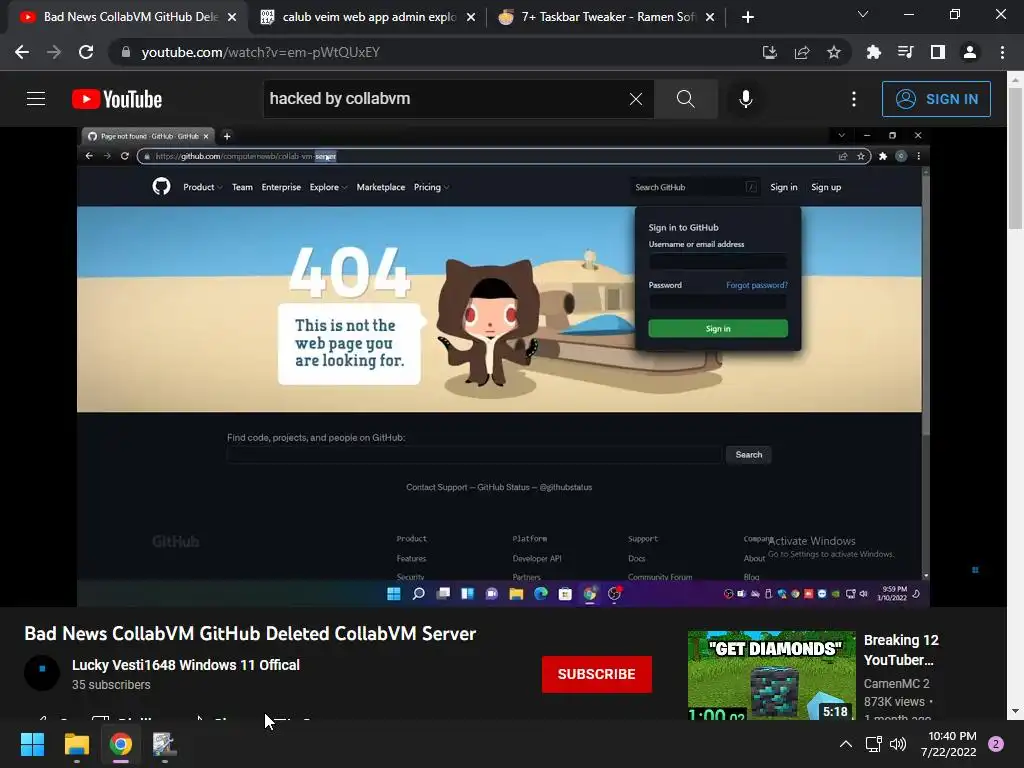The image size is (1024, 768).
Task: Open File Explorer from the taskbar
Action: click(76, 744)
